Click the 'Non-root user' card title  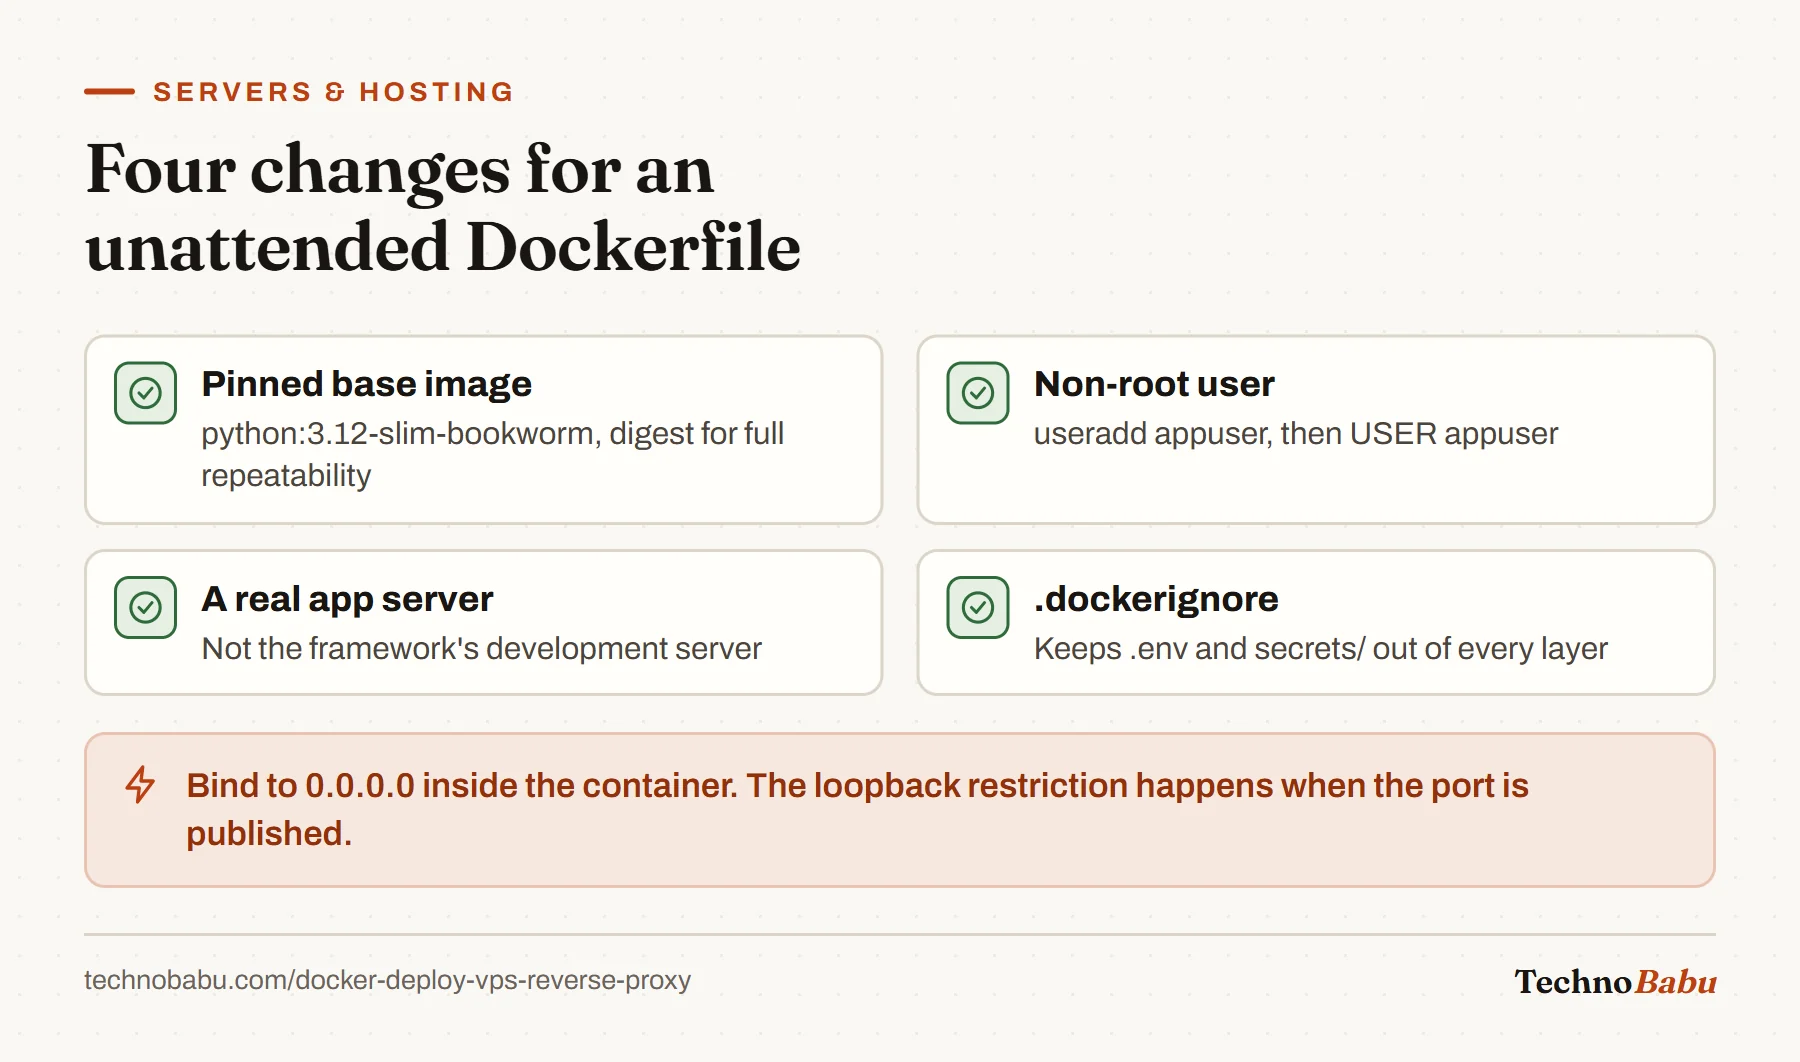pos(1154,384)
